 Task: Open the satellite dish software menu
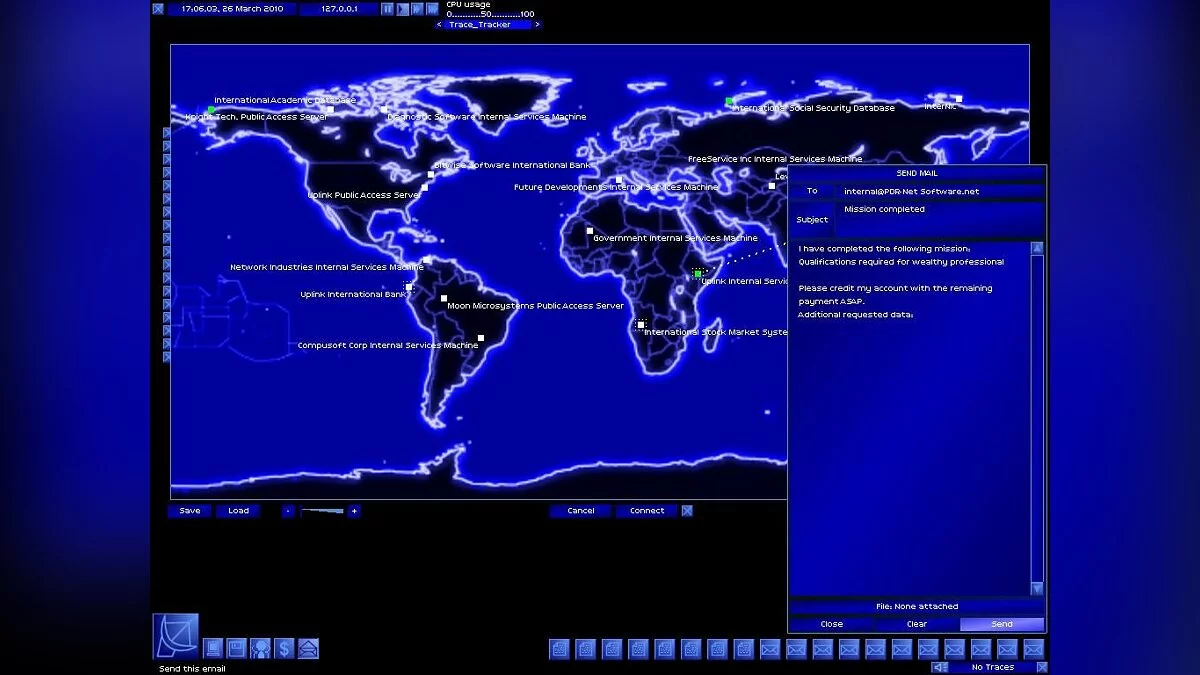tap(175, 636)
